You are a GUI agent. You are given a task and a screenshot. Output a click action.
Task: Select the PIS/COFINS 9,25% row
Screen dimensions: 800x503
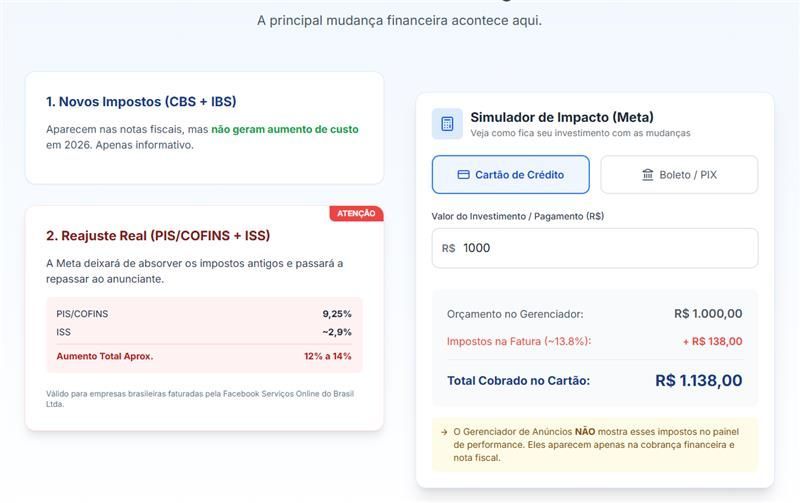tap(204, 314)
